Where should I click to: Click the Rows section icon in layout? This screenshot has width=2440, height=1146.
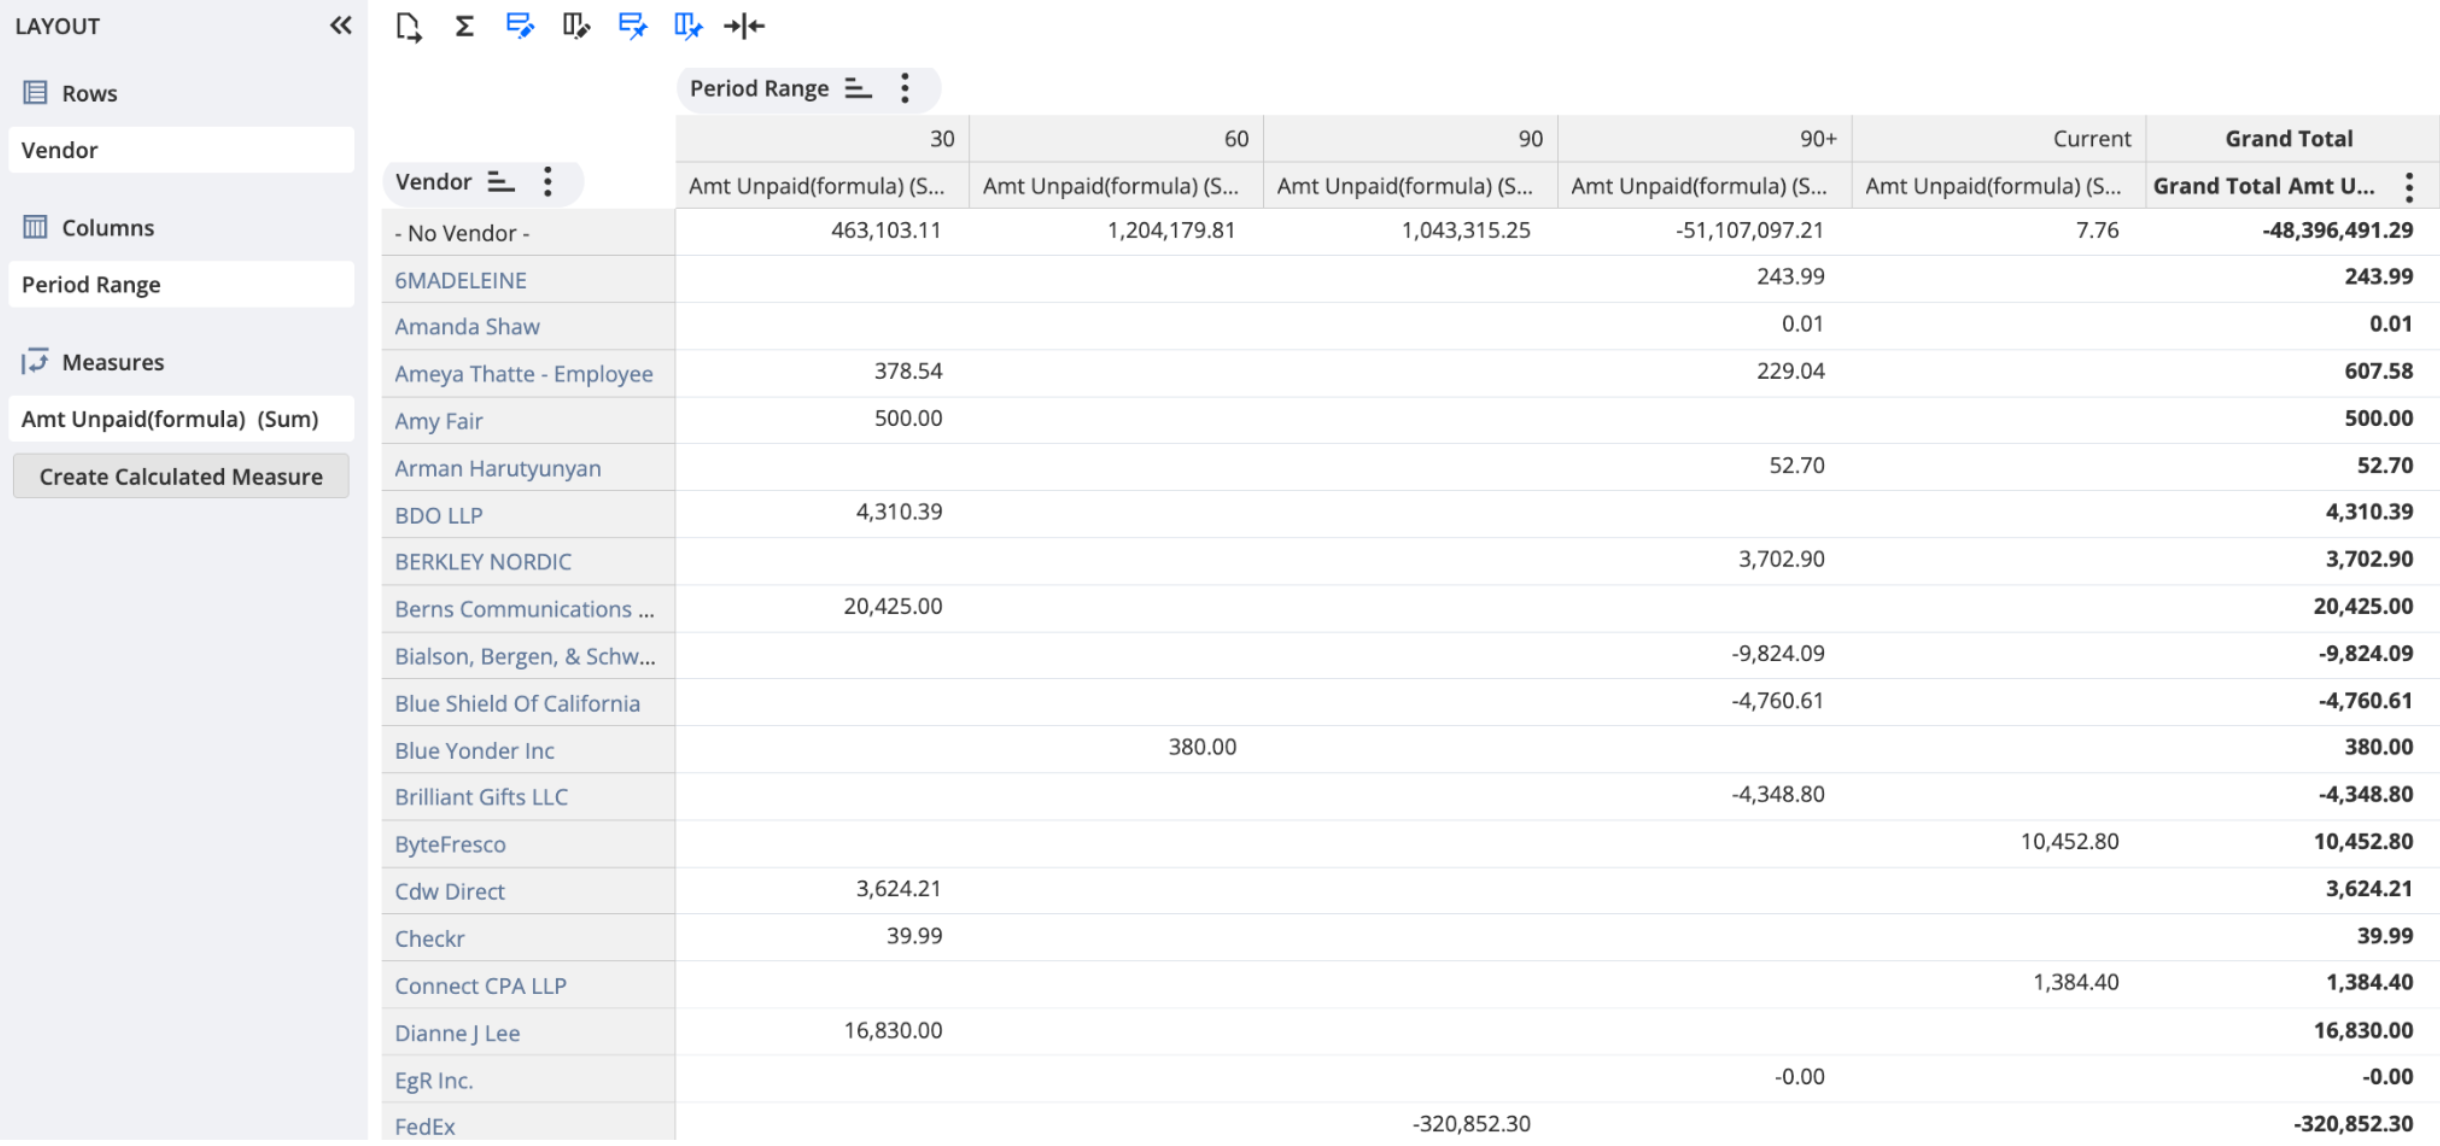tap(35, 93)
